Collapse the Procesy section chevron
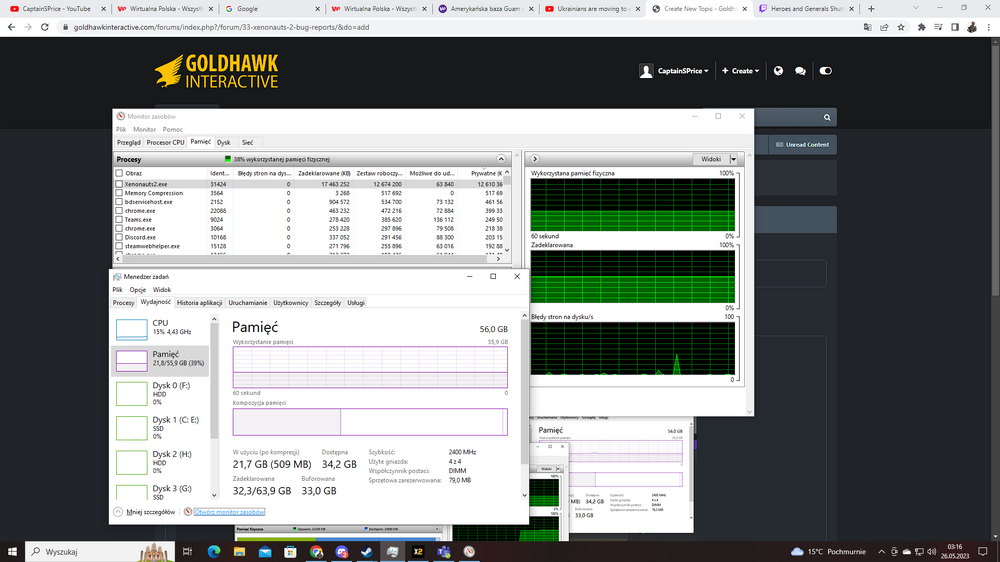 click(501, 159)
